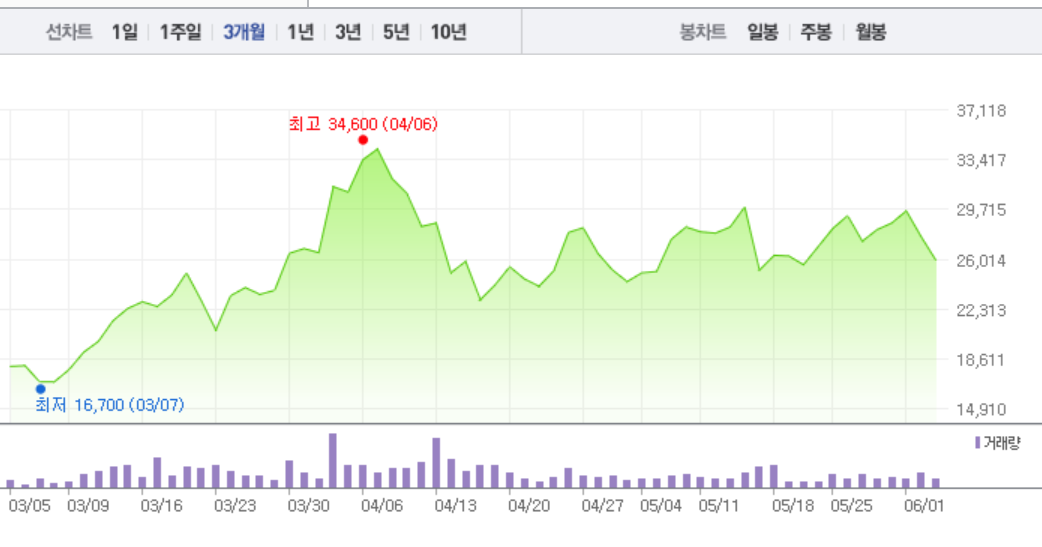Click the 03/05 date axis label
Viewport: 1042px width, 547px height.
pos(30,506)
